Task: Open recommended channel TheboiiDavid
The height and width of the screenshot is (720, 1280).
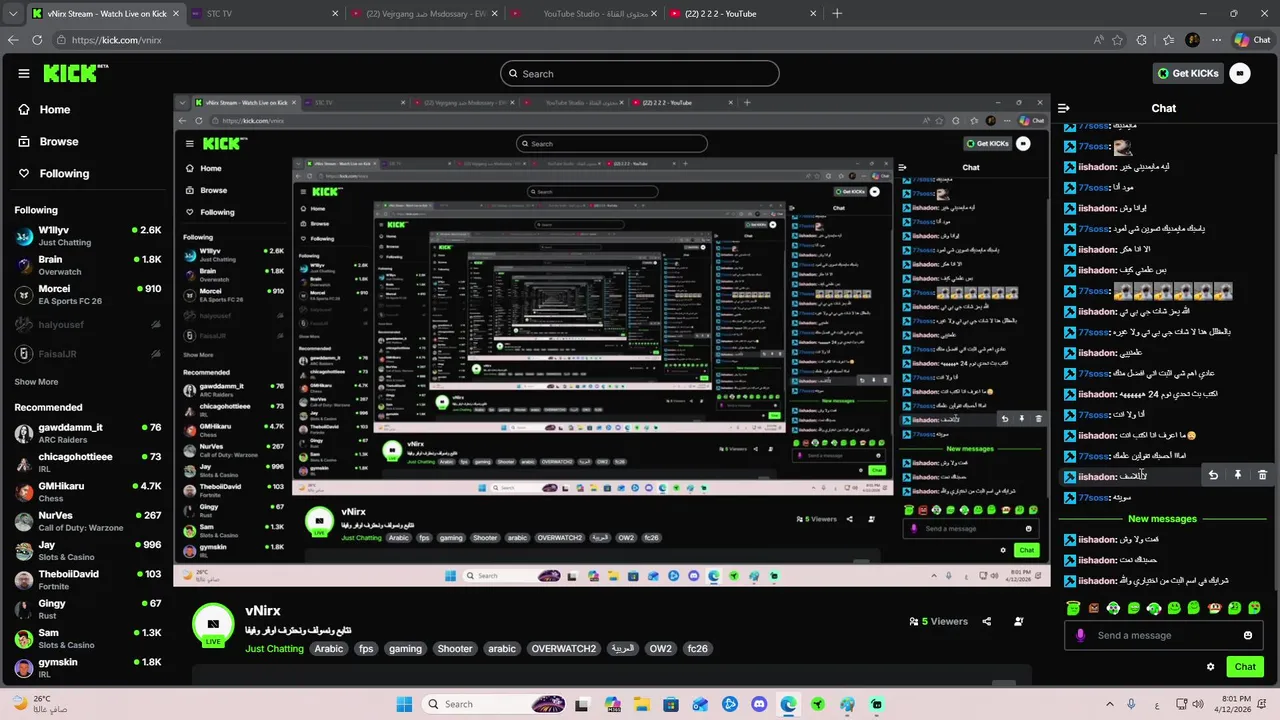Action: 88,580
